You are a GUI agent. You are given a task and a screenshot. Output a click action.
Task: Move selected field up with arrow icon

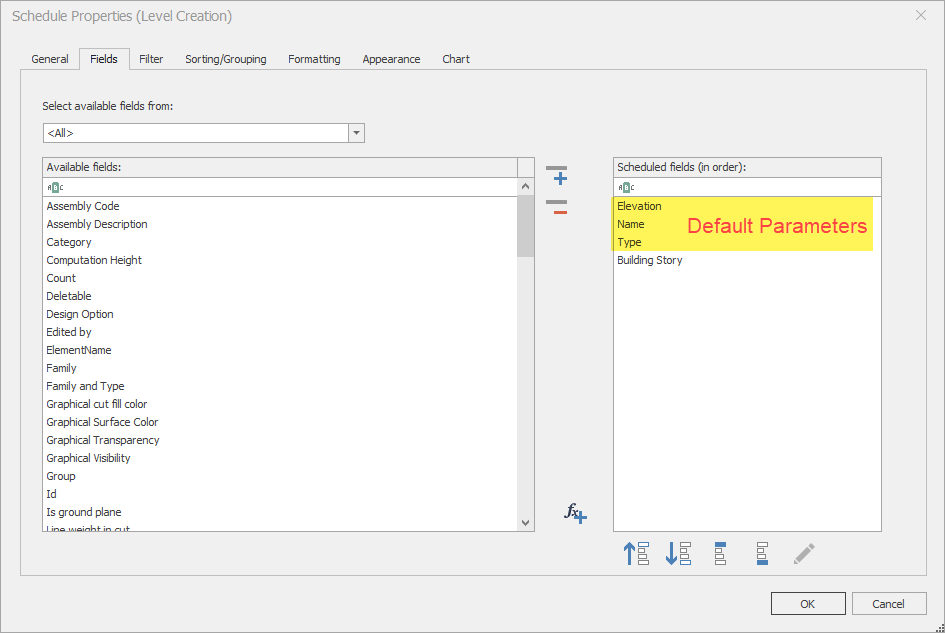point(636,553)
